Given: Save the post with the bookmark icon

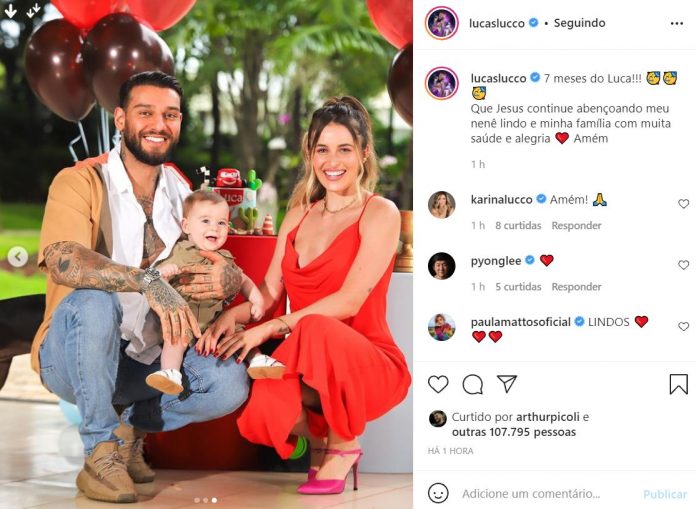Looking at the screenshot, I should pyautogui.click(x=678, y=384).
